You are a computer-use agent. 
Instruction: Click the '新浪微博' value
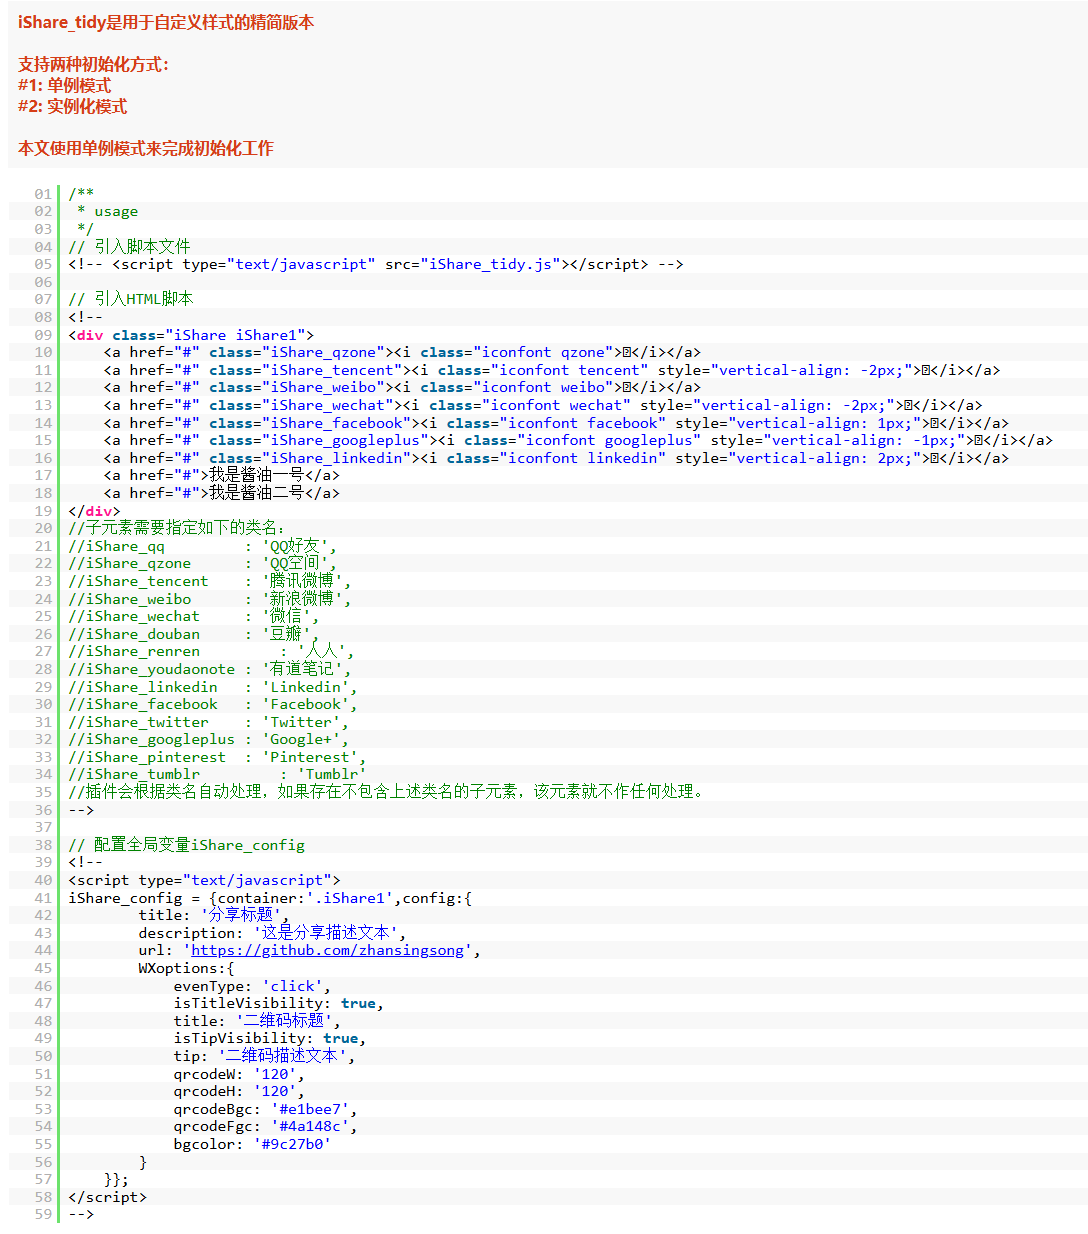303,599
